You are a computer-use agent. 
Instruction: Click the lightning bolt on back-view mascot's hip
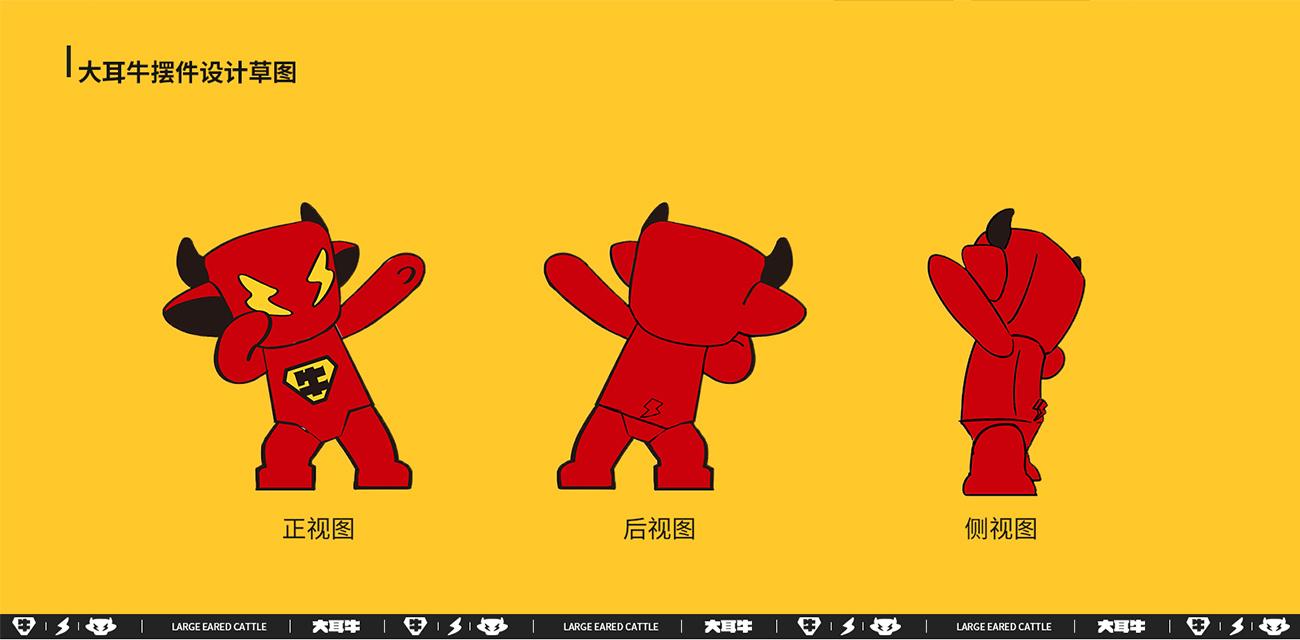click(x=651, y=408)
